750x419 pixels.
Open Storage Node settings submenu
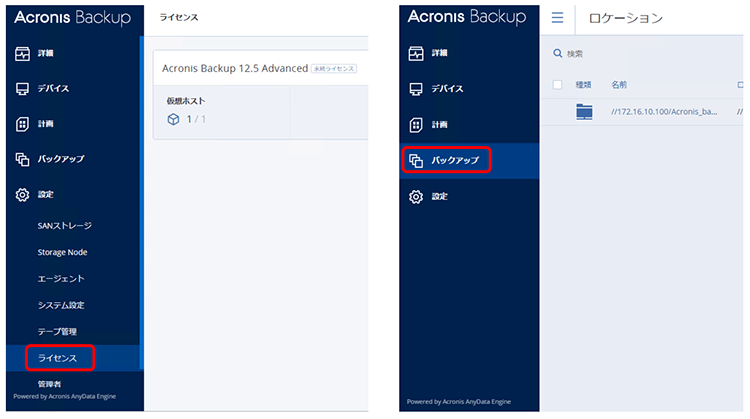point(62,252)
